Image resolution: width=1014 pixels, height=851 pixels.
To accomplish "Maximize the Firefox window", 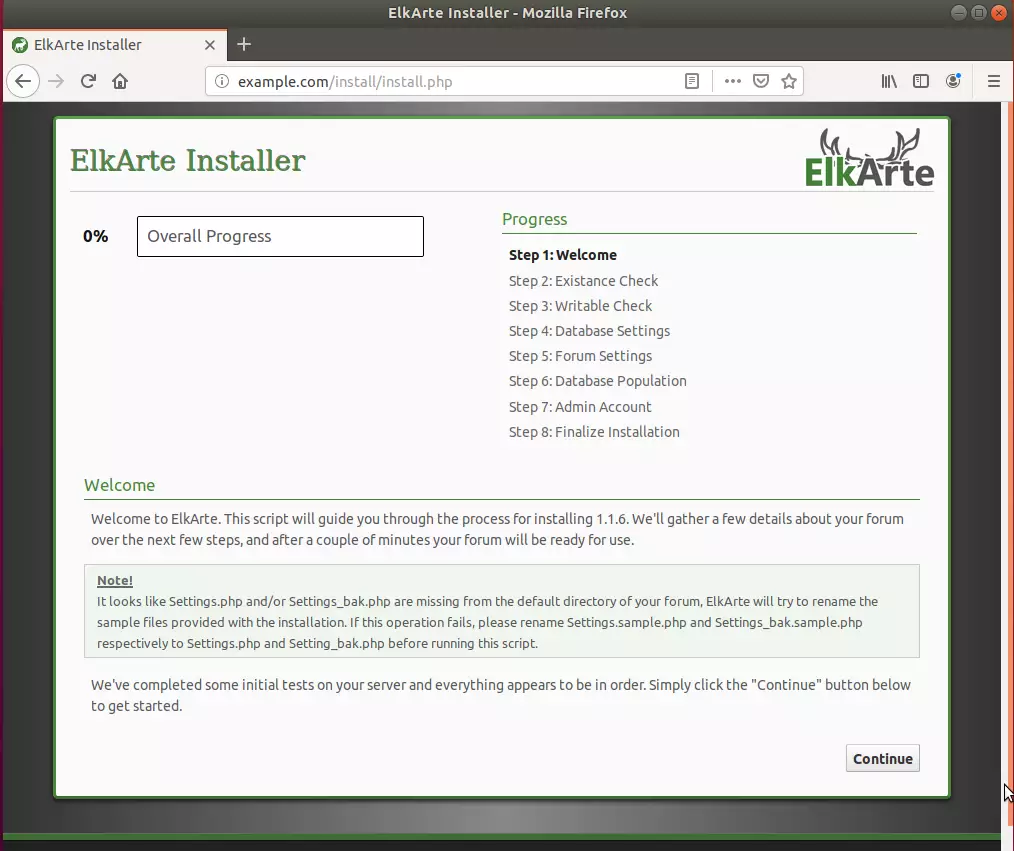I will coord(979,13).
